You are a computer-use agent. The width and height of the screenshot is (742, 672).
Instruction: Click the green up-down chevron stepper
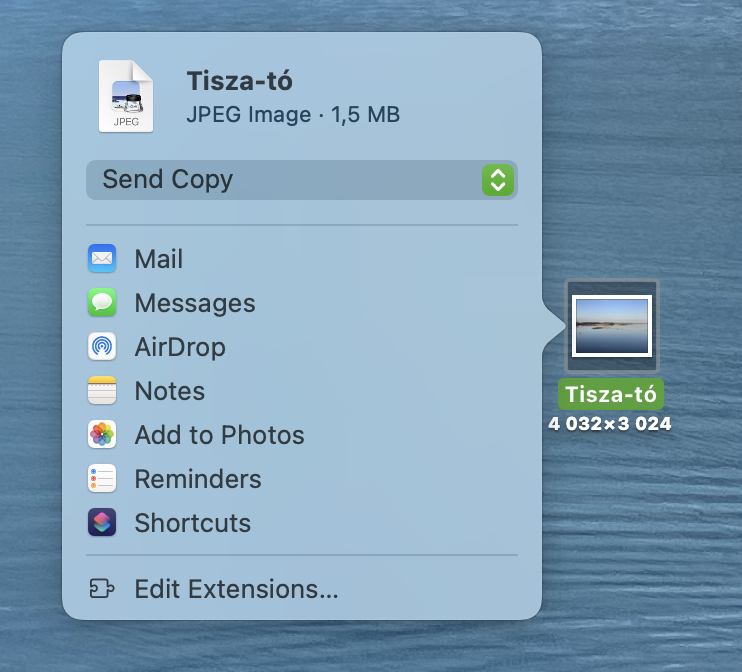tap(498, 180)
